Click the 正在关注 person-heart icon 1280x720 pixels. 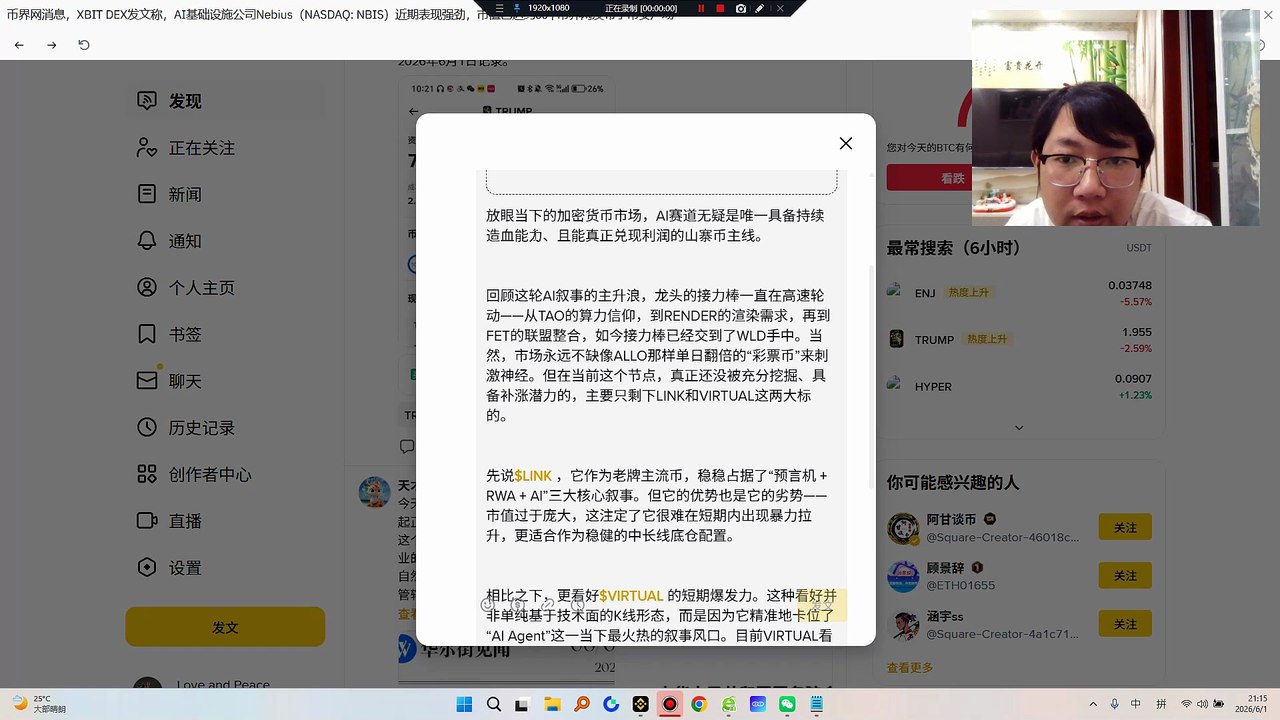point(147,148)
